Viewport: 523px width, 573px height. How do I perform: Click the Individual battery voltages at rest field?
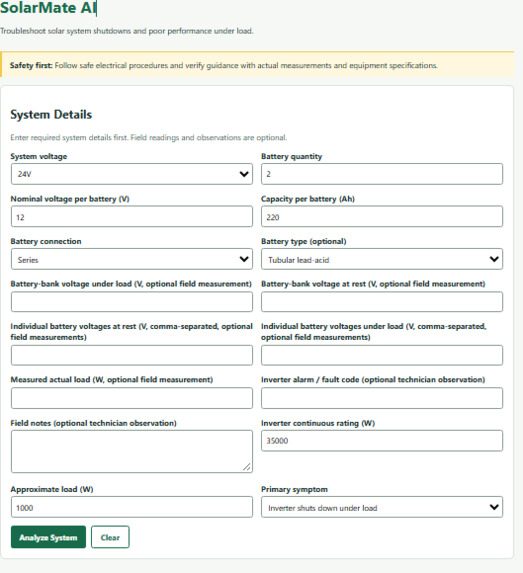[132, 355]
